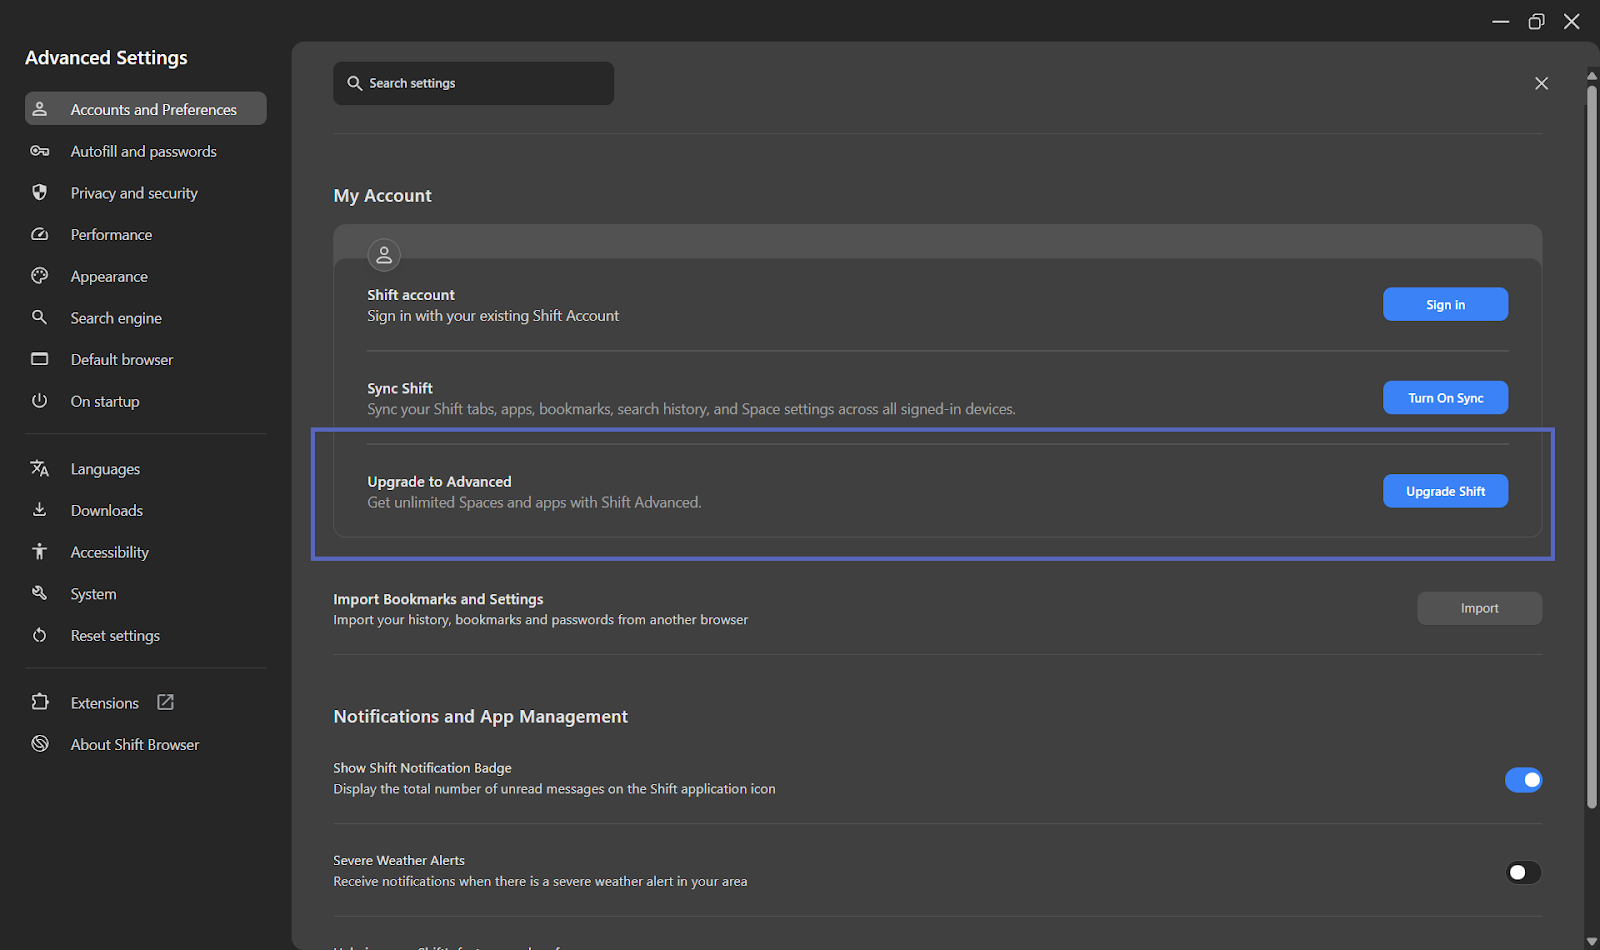Click the magnifier icon beside Search engine

pos(40,317)
